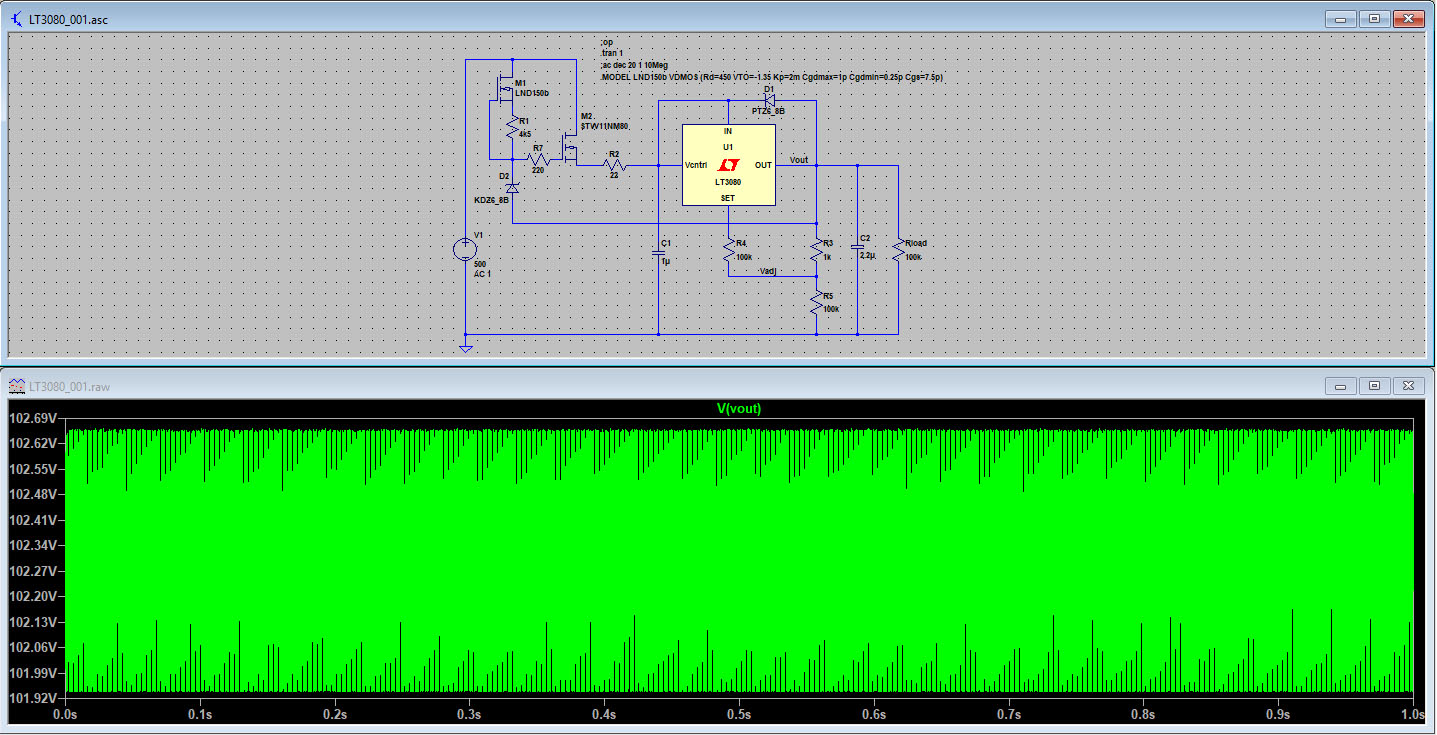The width and height of the screenshot is (1437, 735).
Task: Click the AC 1 text under V1
Action: coord(482,273)
